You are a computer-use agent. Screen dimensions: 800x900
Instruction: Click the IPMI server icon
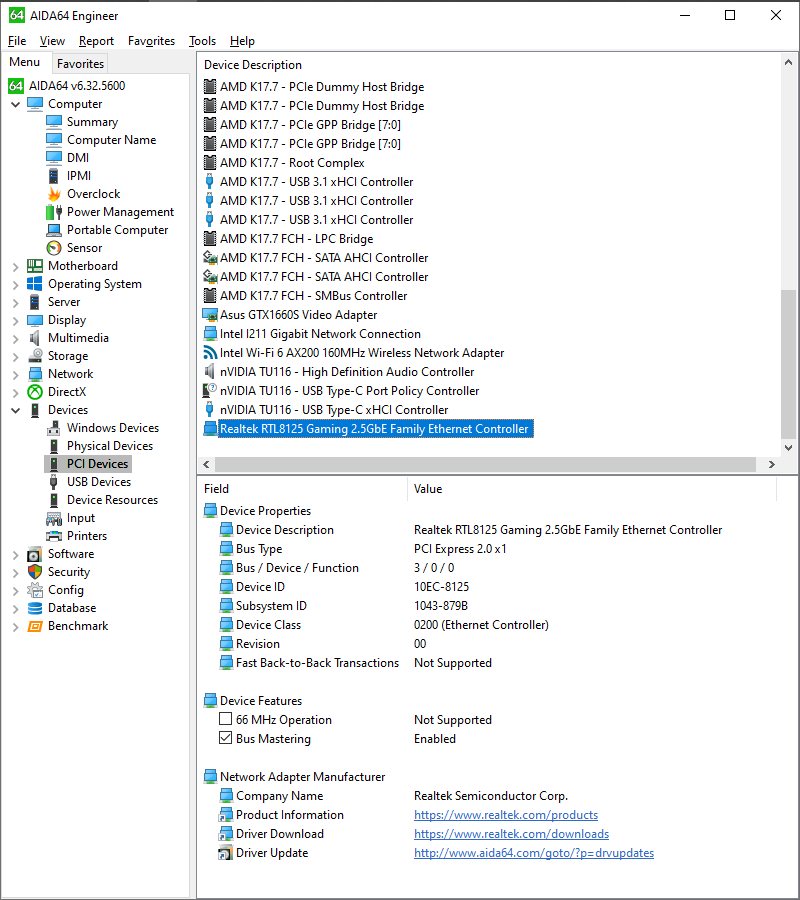pos(54,176)
